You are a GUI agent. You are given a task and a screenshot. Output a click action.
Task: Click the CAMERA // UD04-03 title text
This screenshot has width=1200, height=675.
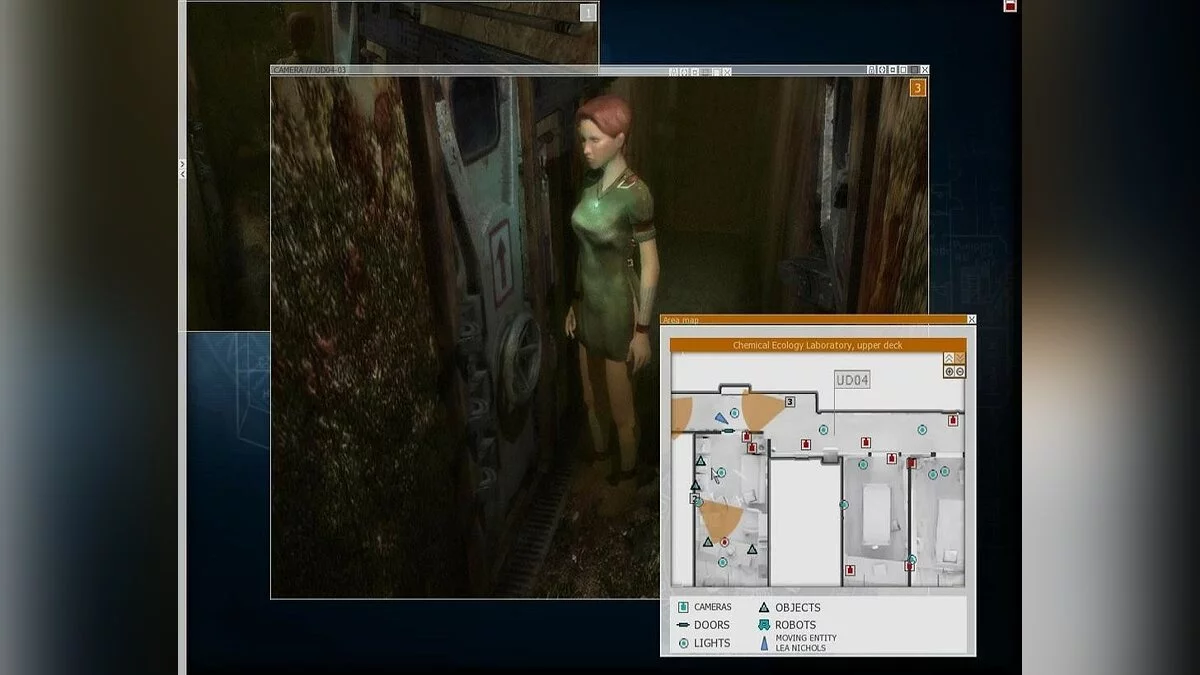pos(309,70)
